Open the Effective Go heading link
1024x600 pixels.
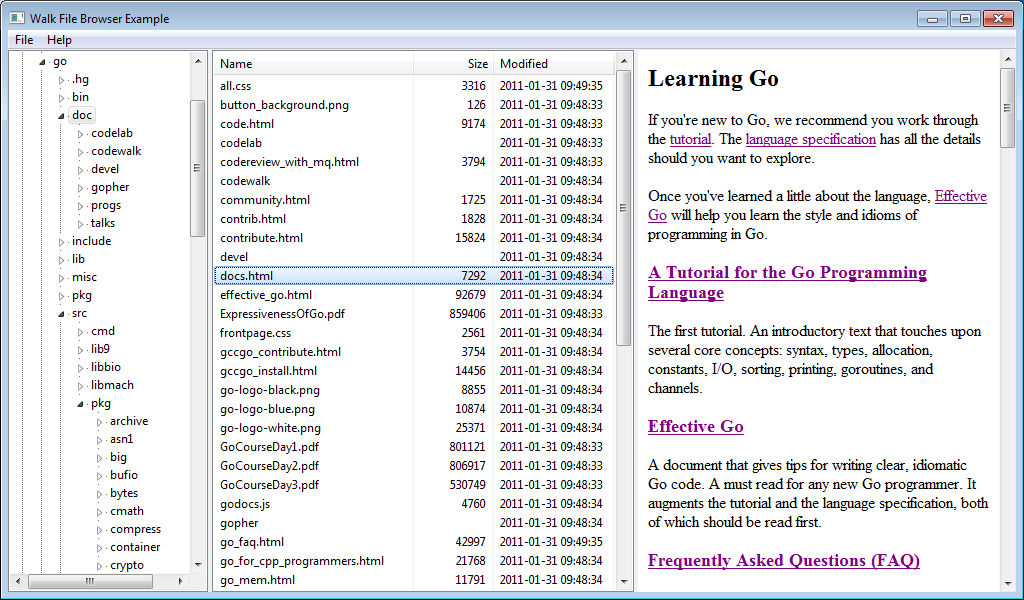coord(696,426)
